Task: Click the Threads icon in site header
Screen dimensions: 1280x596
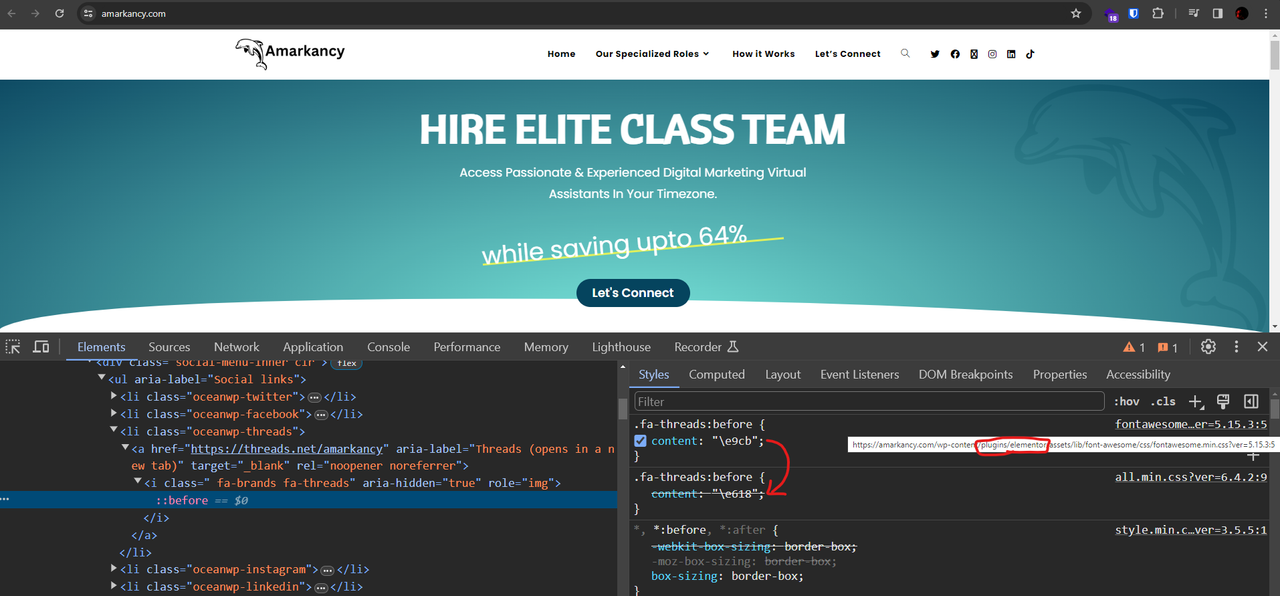Action: click(x=974, y=54)
